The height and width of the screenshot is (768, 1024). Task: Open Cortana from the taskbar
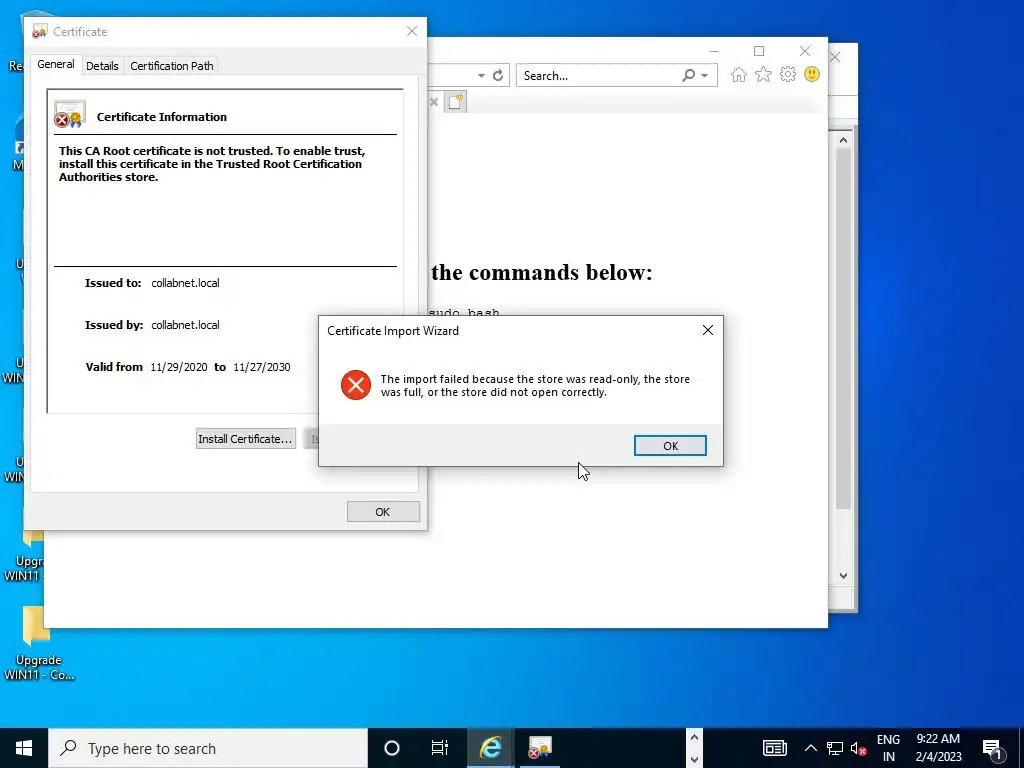391,748
